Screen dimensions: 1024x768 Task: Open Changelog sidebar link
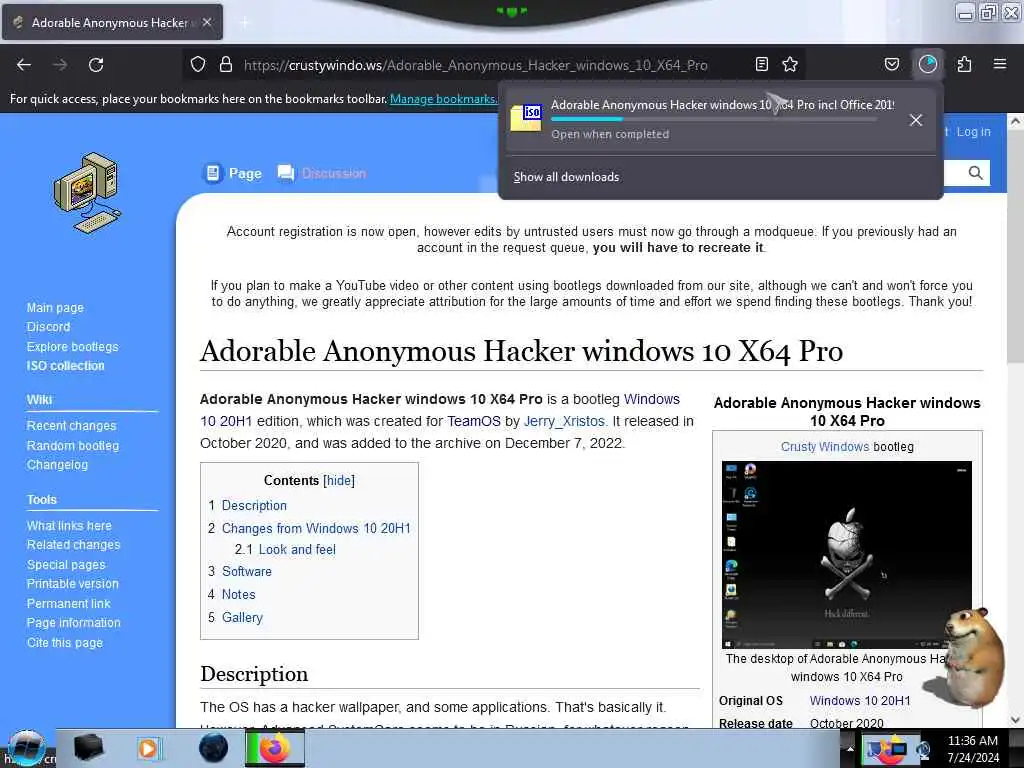pos(57,465)
